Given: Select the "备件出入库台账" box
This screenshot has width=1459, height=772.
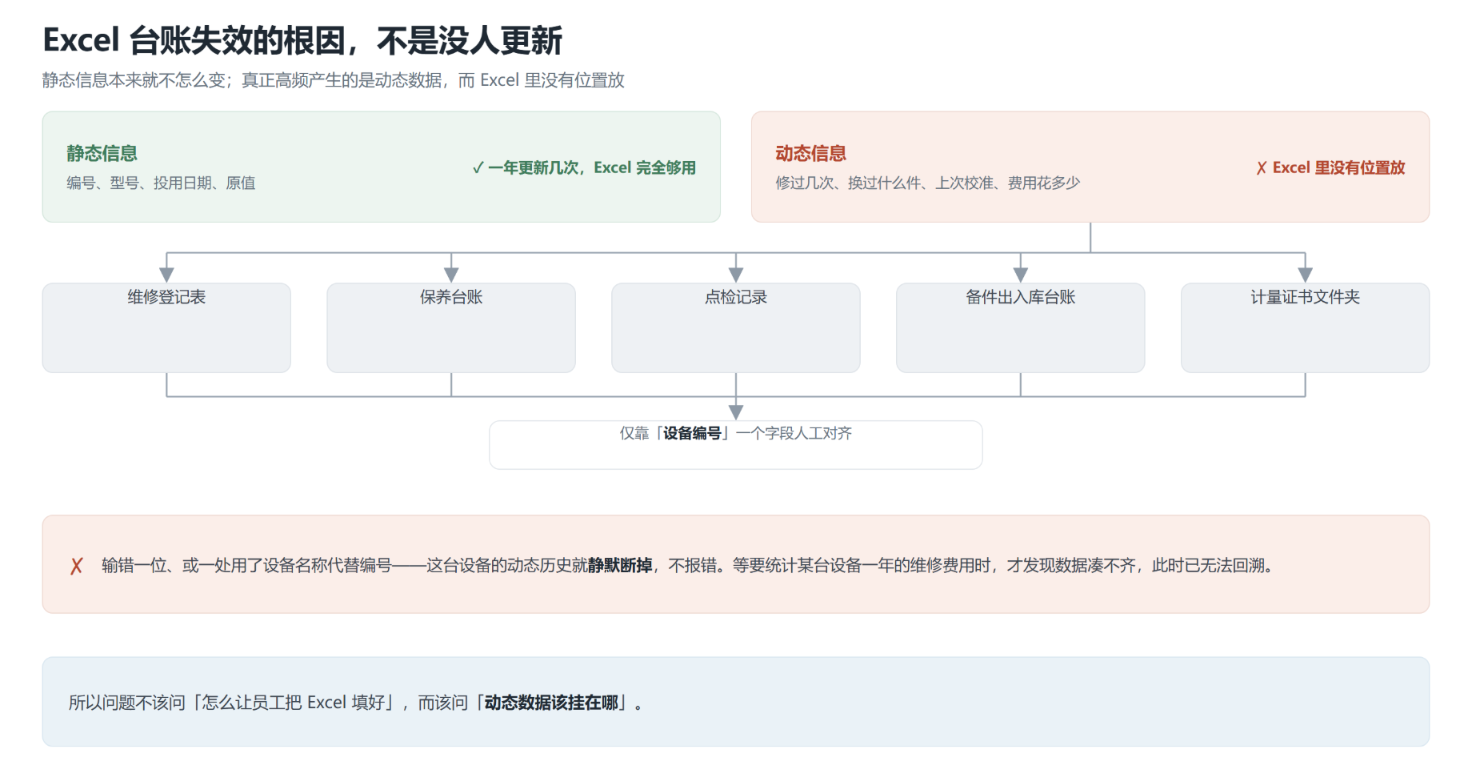Looking at the screenshot, I should pos(1020,328).
